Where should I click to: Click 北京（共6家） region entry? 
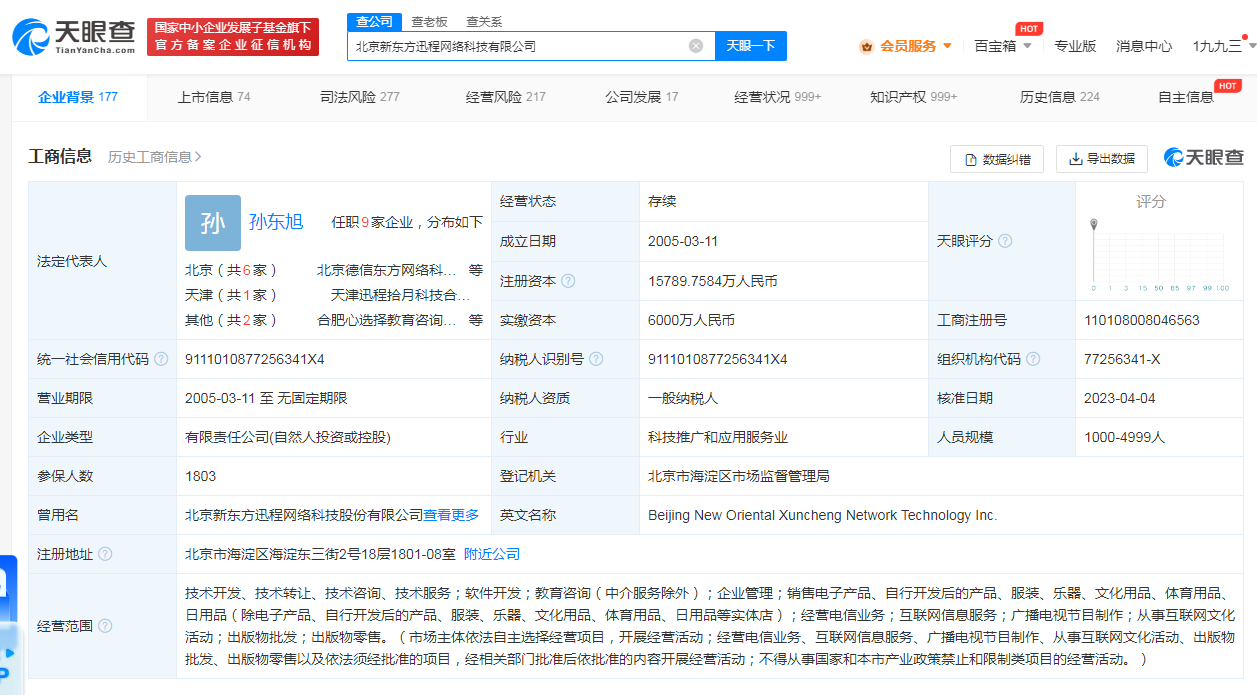click(231, 270)
